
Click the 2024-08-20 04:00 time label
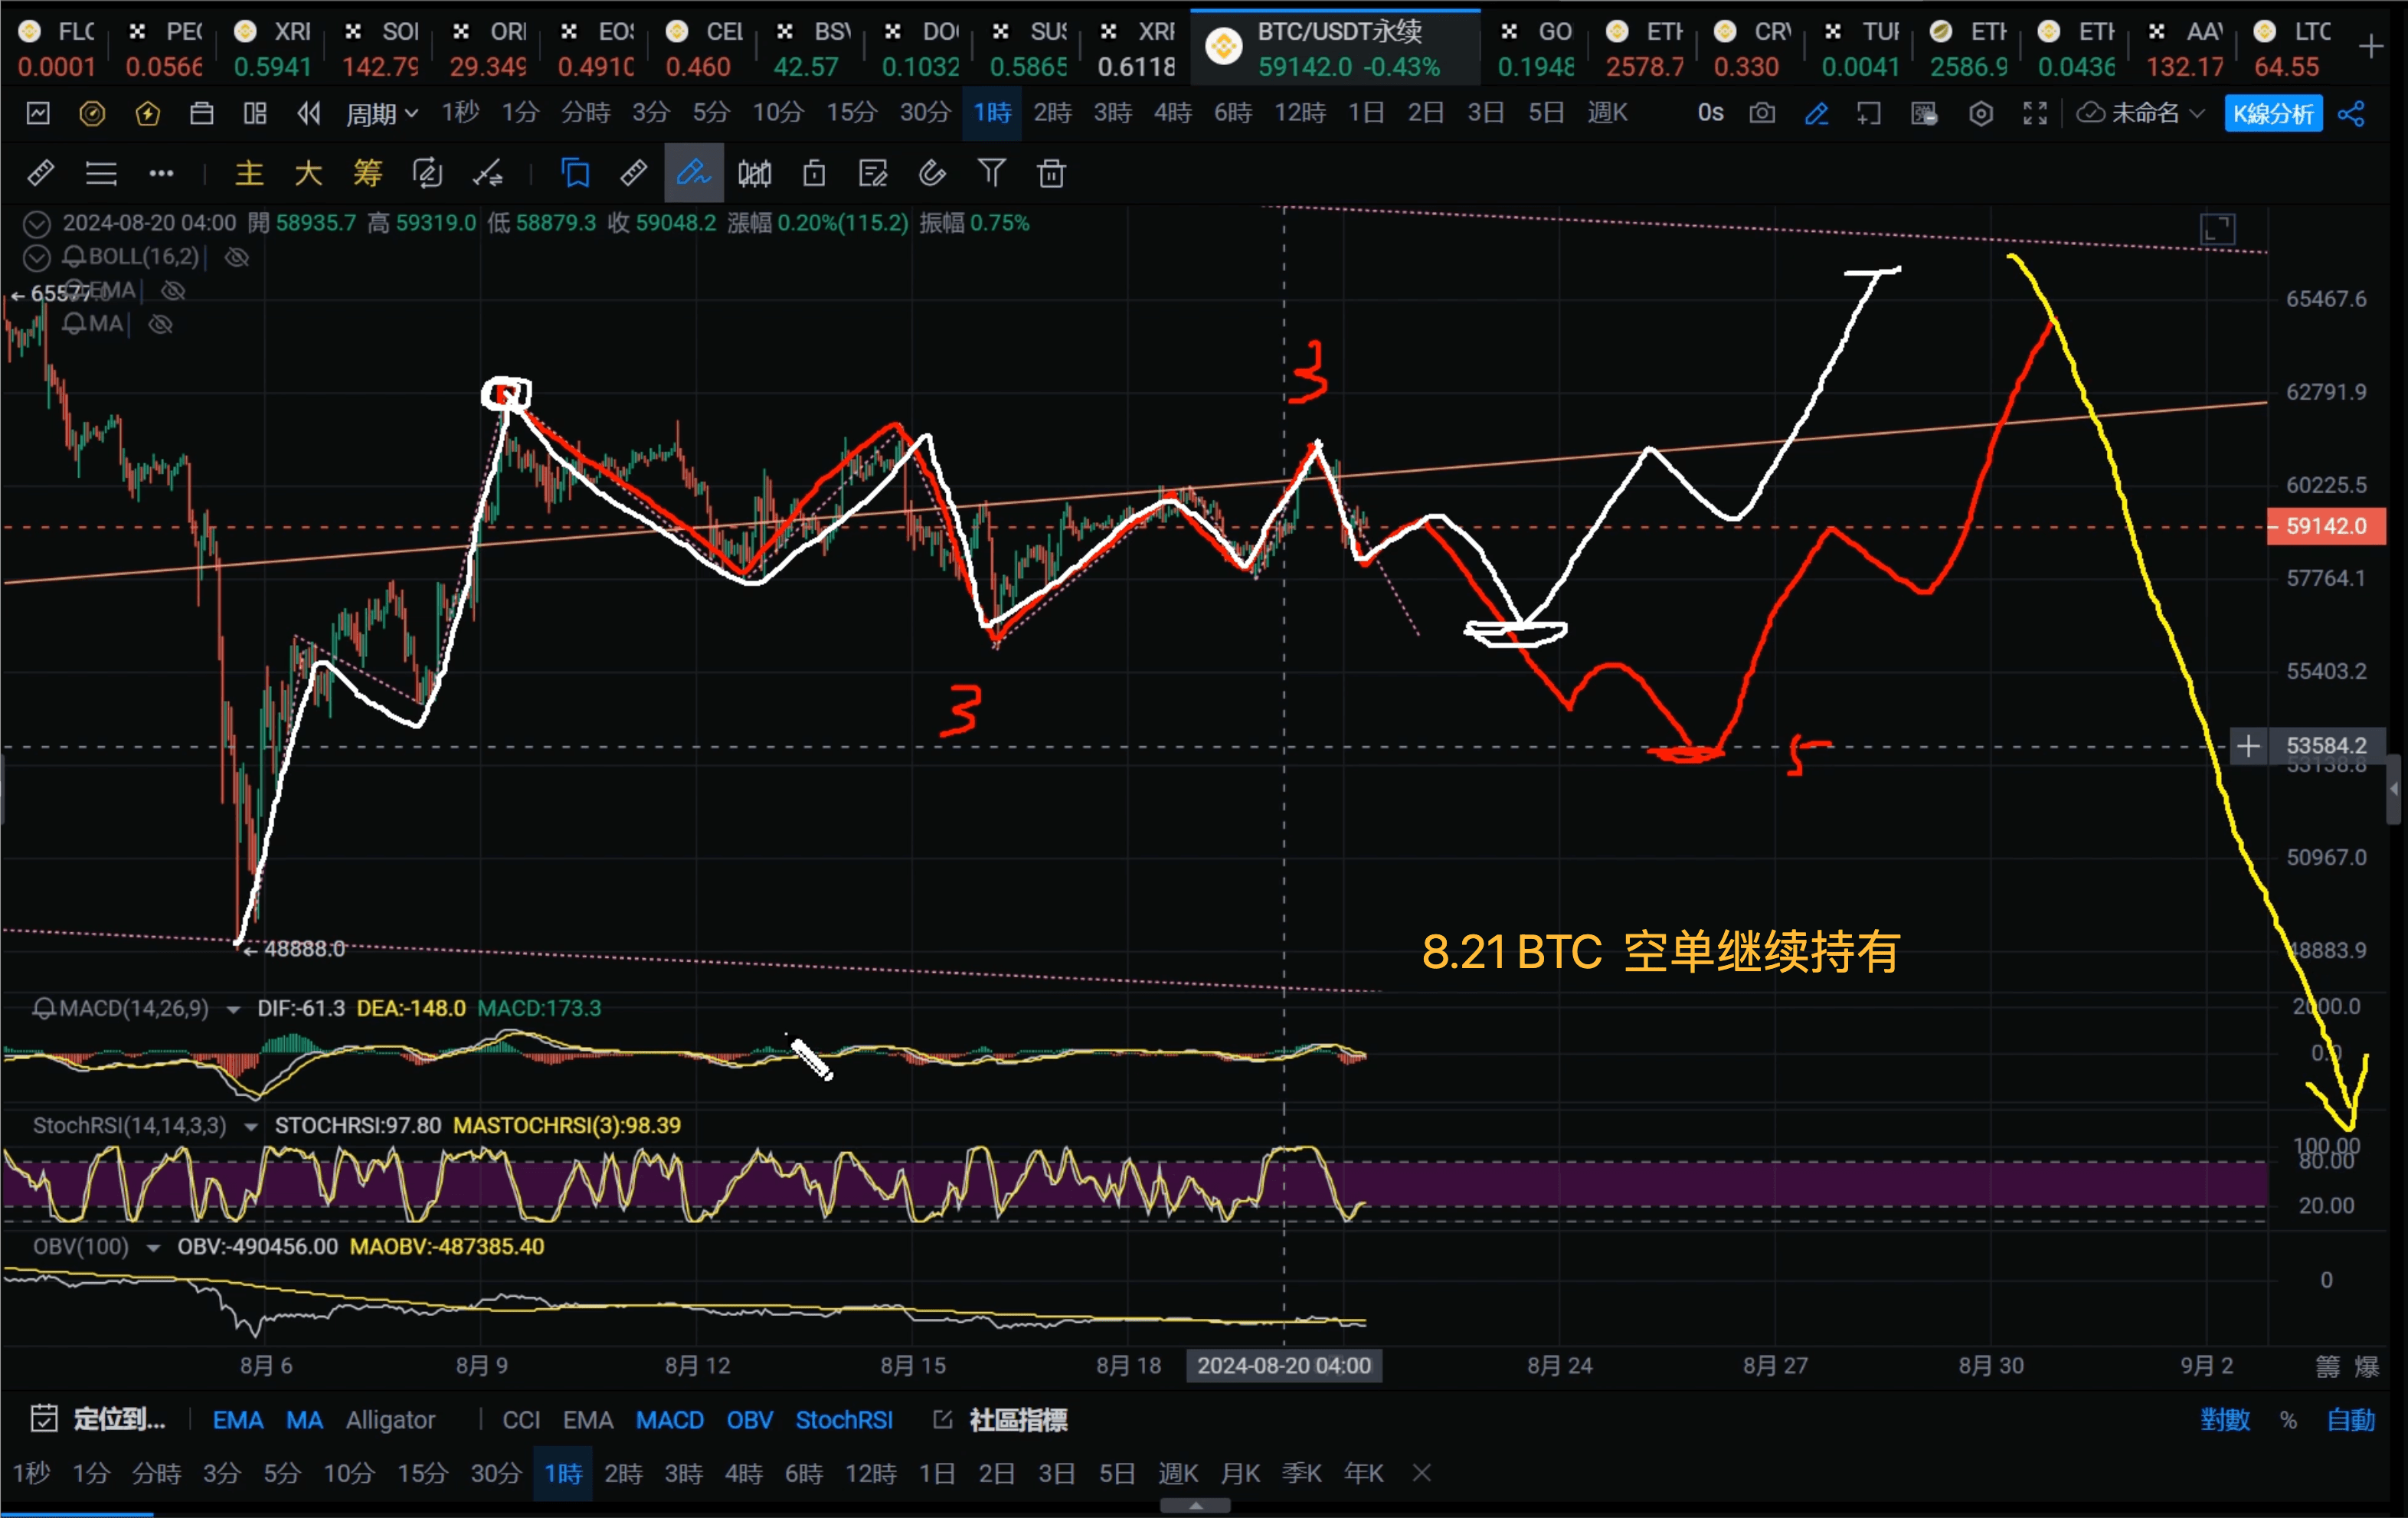click(x=1284, y=1366)
